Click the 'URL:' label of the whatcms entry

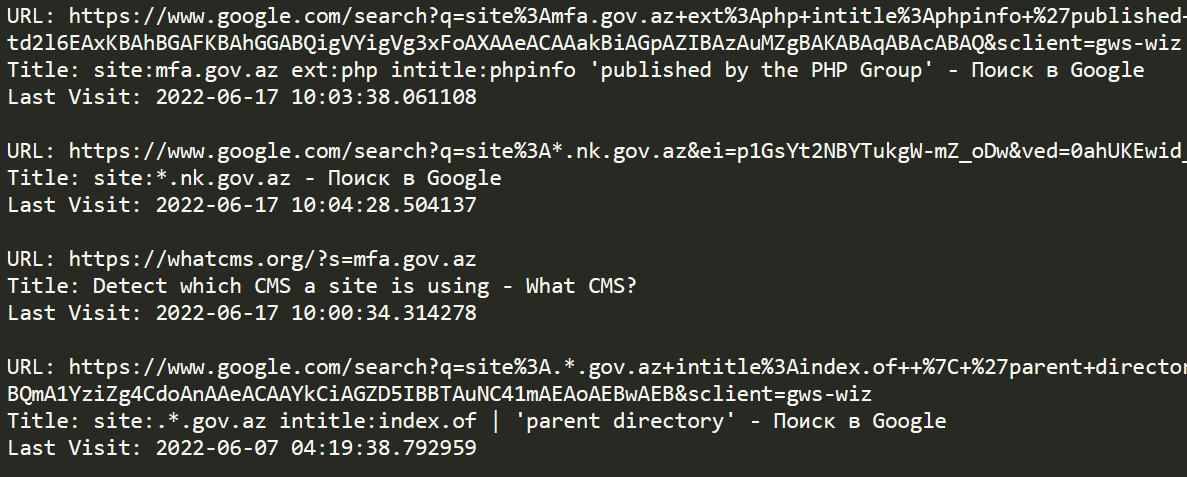[31, 260]
